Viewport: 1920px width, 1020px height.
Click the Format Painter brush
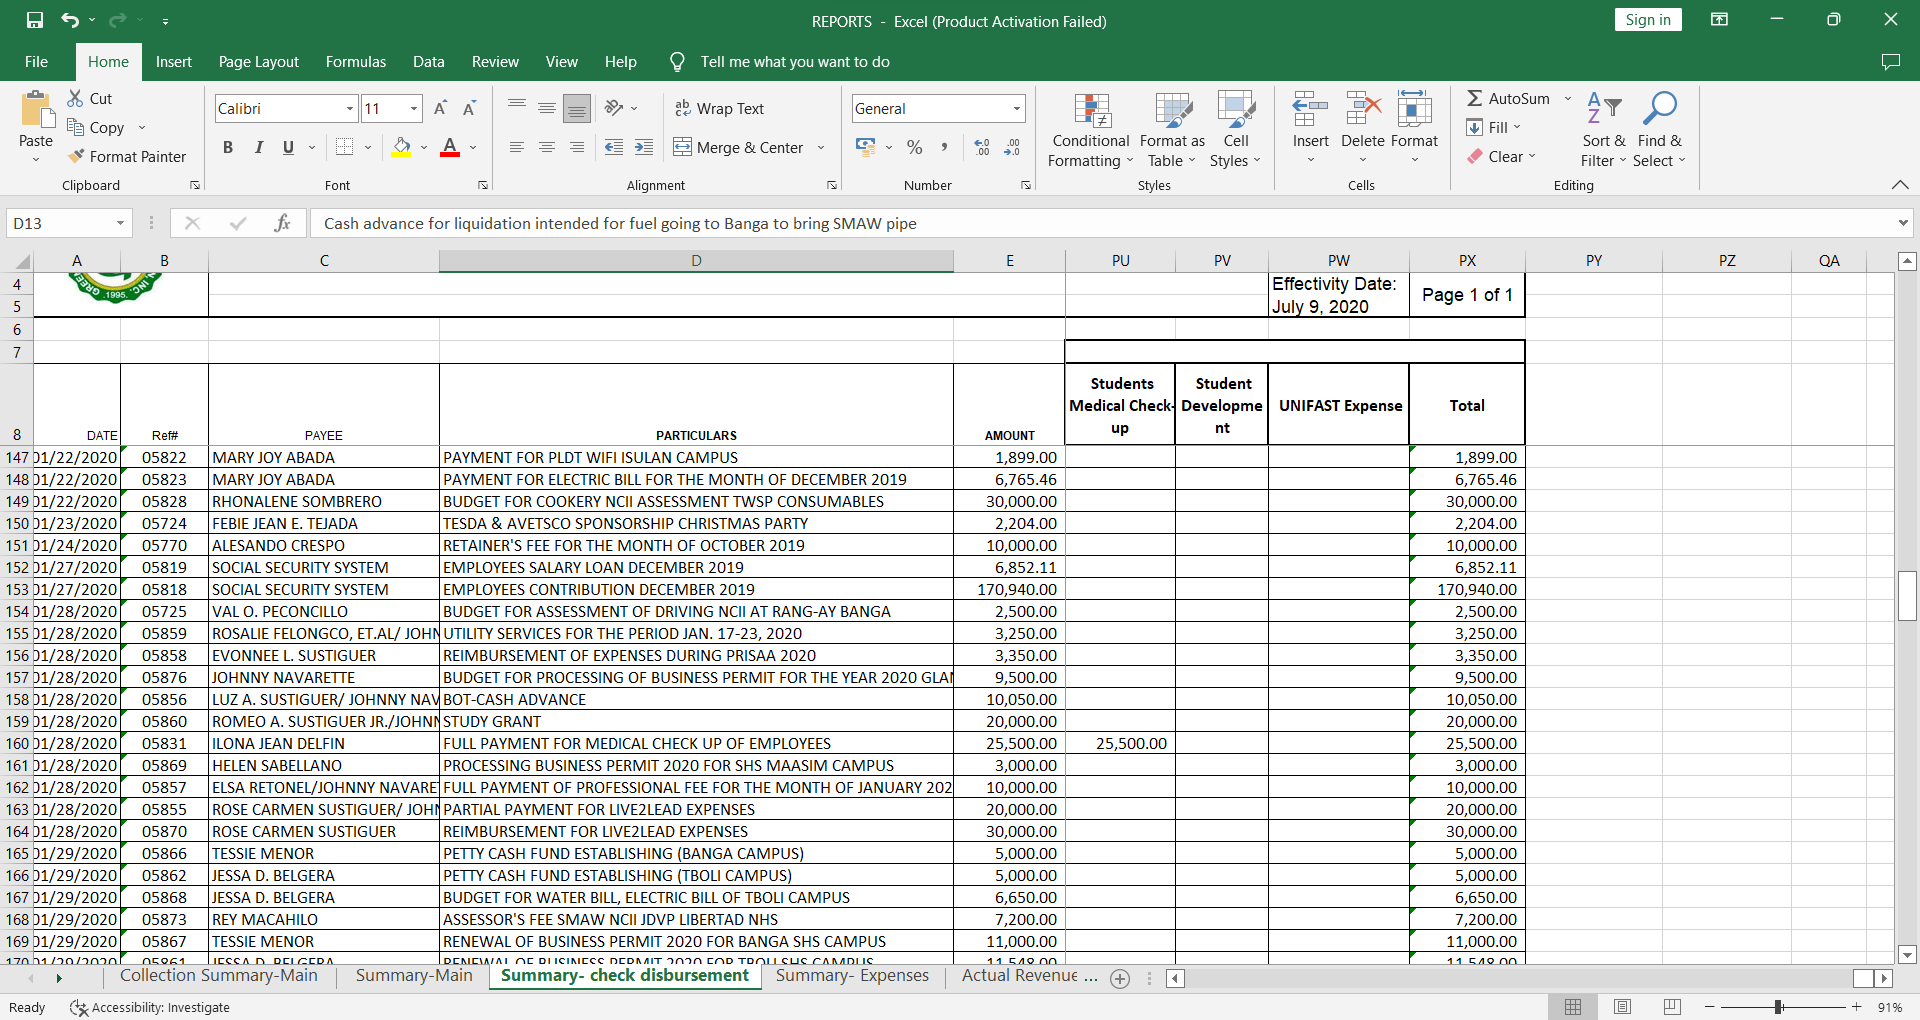click(x=76, y=156)
